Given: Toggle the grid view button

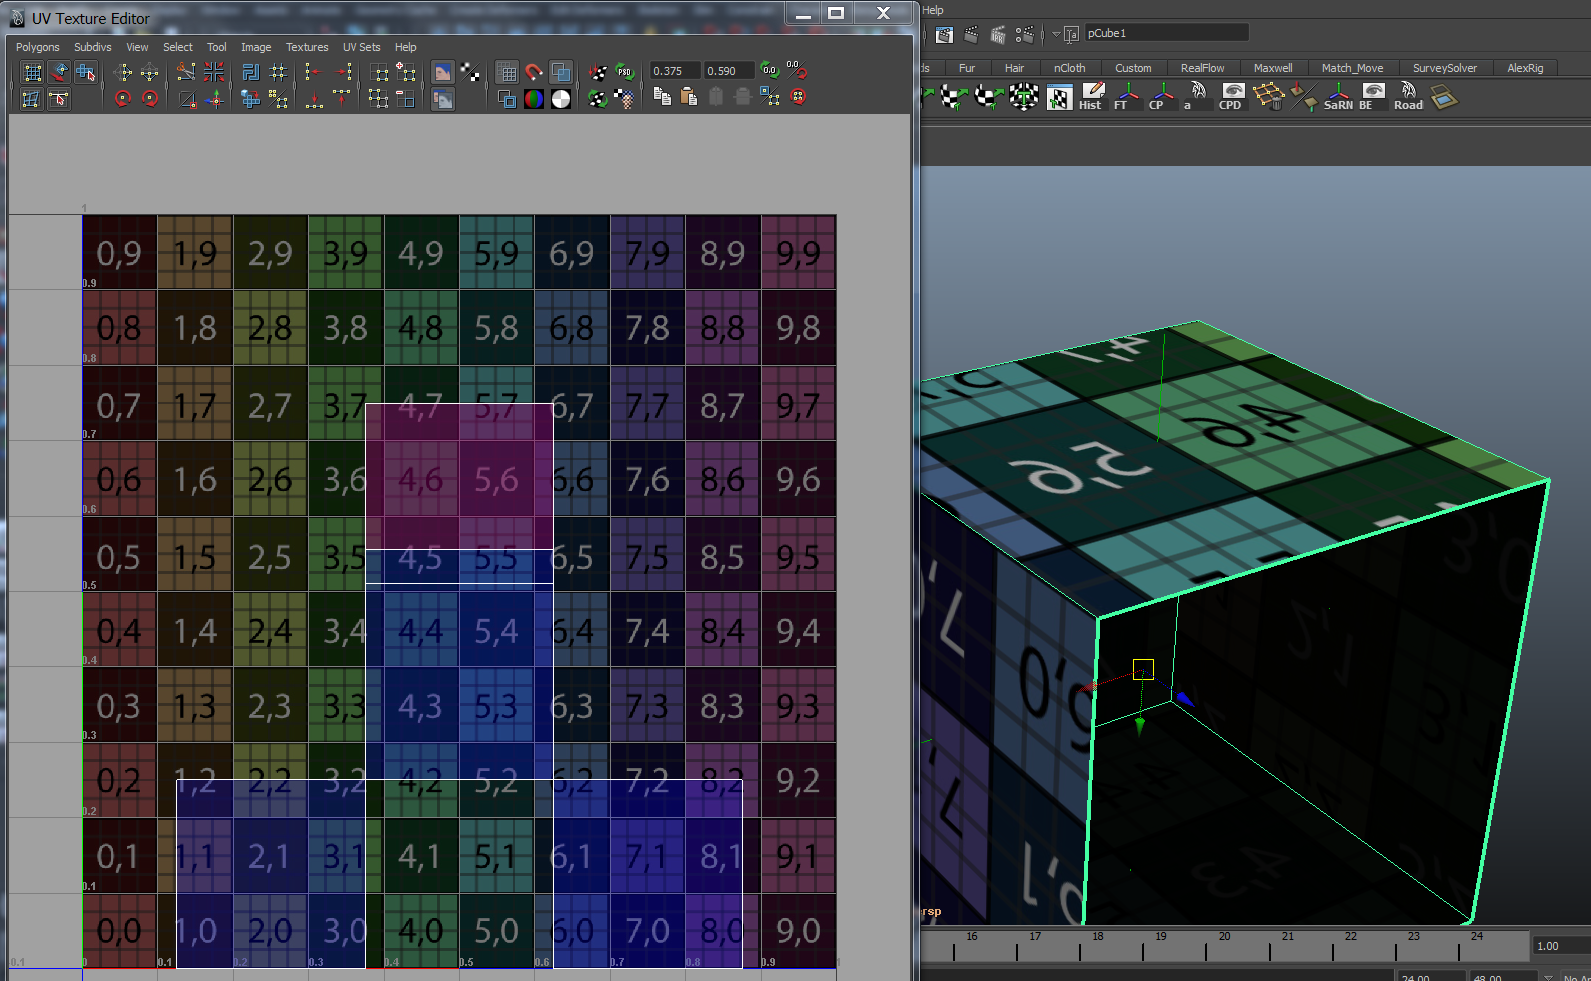Looking at the screenshot, I should coord(507,72).
